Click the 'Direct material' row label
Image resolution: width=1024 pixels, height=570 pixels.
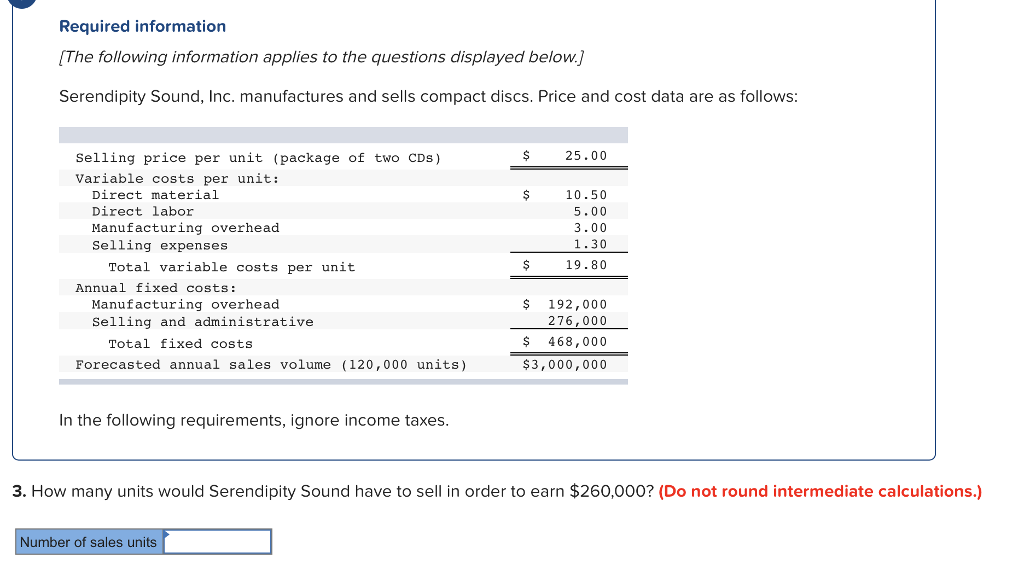pyautogui.click(x=155, y=195)
